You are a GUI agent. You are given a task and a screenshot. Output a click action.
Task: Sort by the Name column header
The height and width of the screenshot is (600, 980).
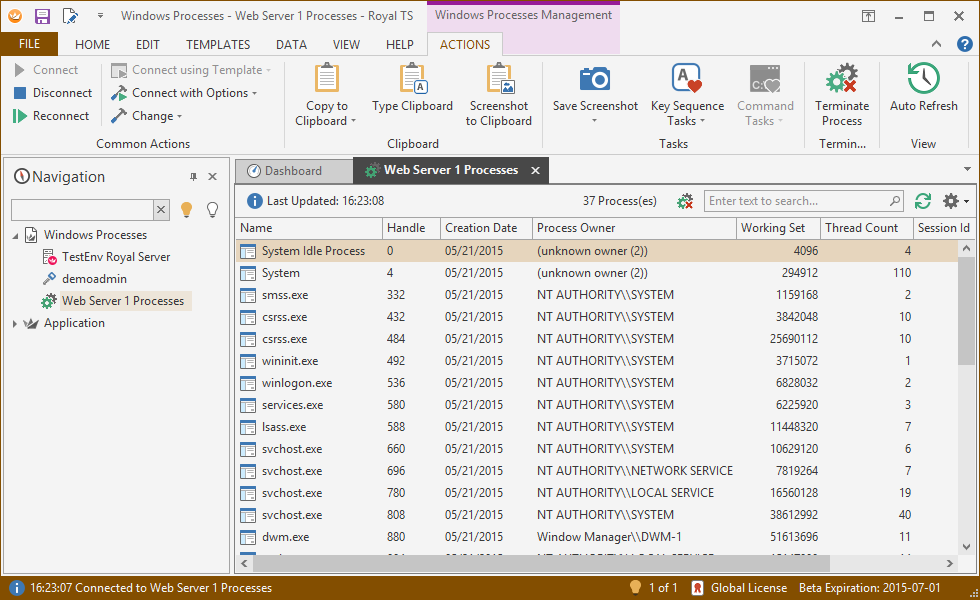coord(309,228)
